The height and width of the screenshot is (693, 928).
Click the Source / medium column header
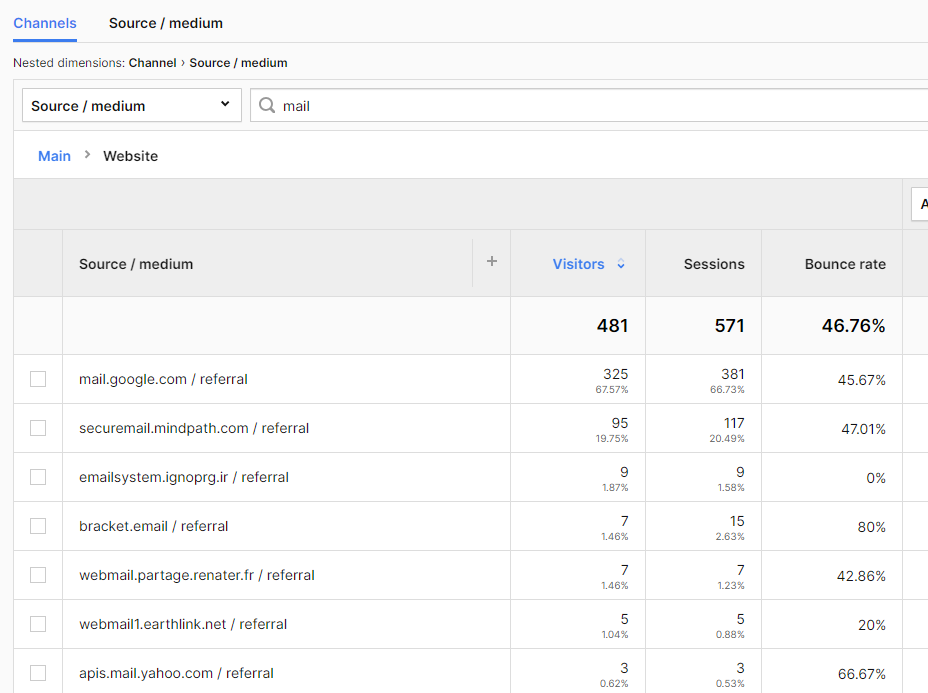[136, 264]
